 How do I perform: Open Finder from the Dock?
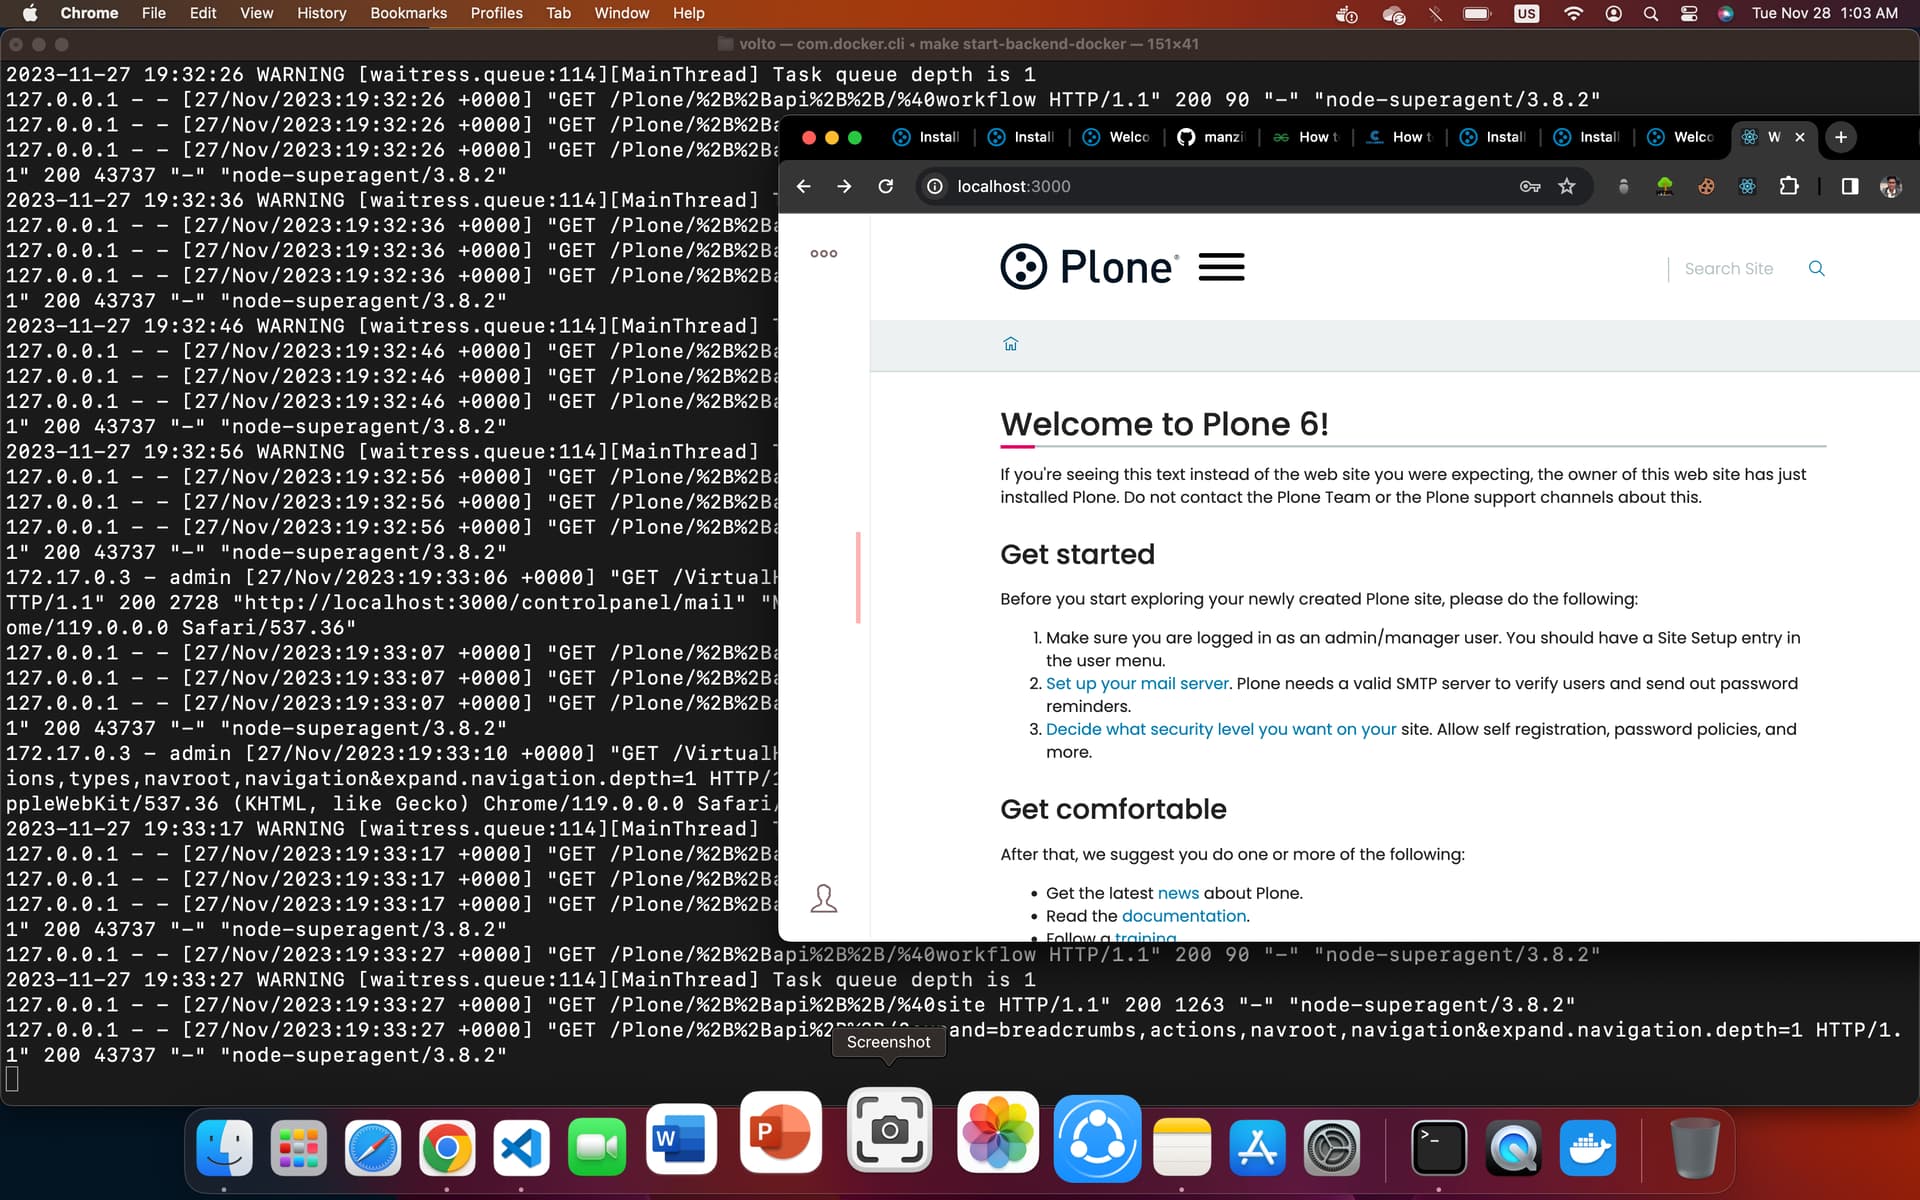[x=224, y=1147]
